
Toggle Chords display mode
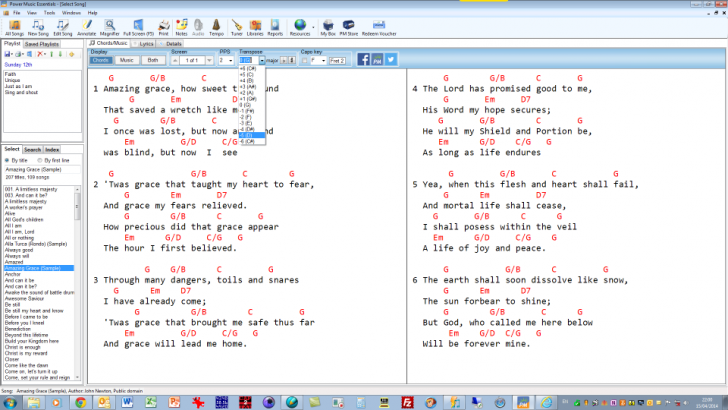[101, 60]
